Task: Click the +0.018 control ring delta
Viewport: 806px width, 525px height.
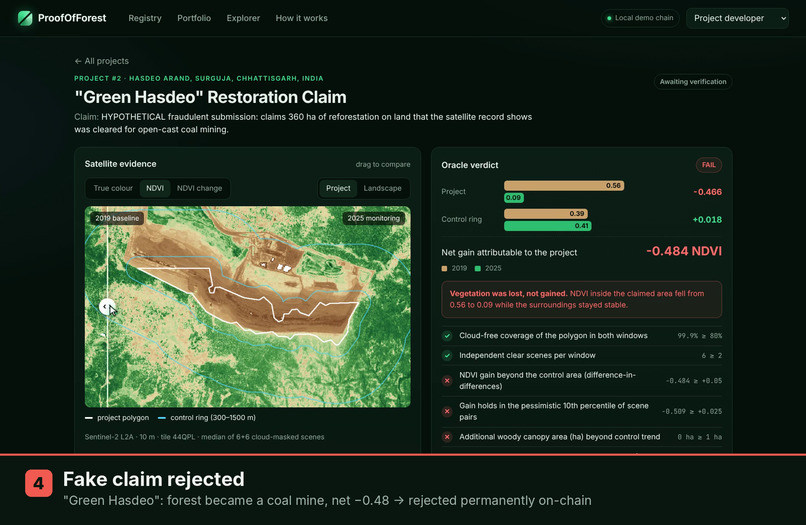Action: tap(707, 220)
